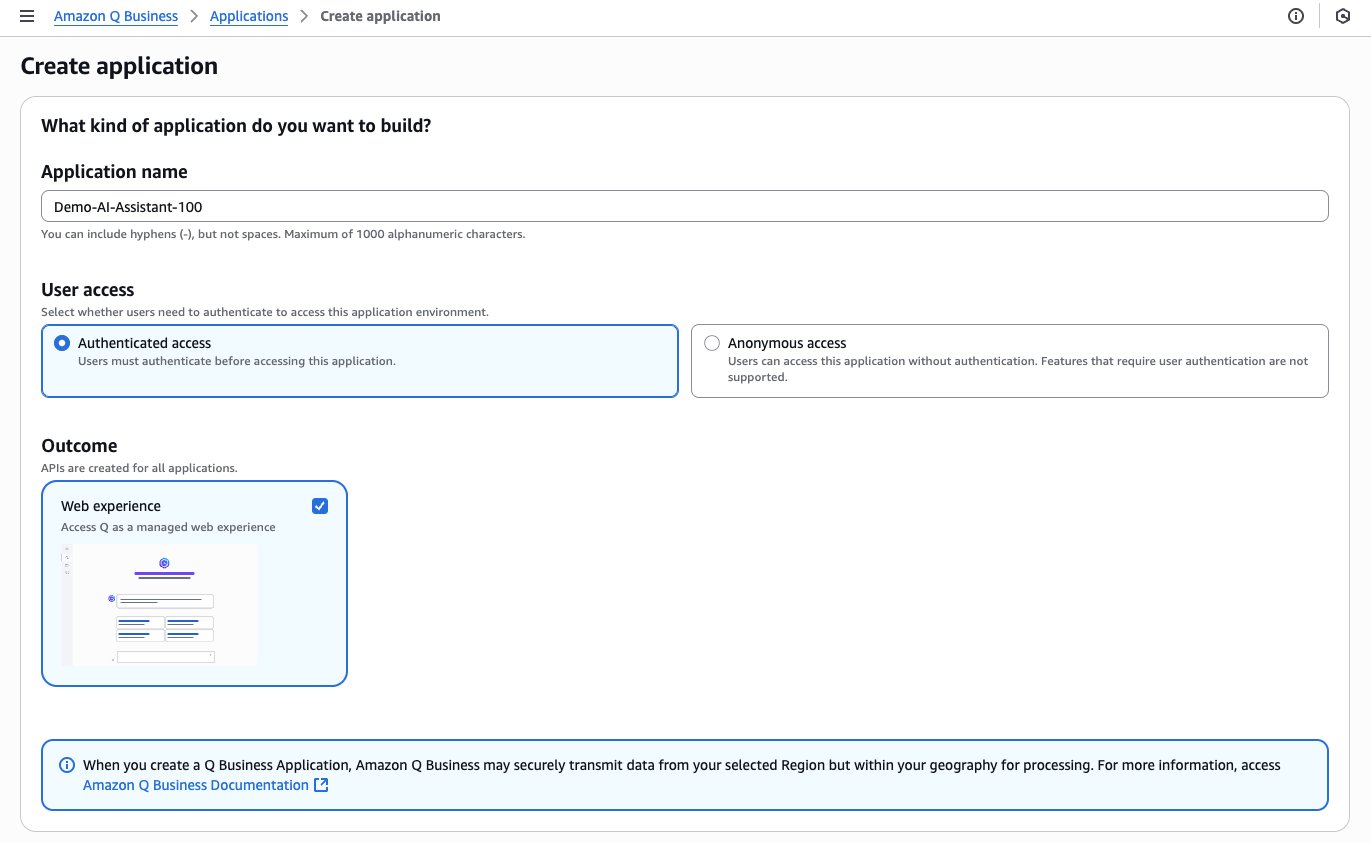Click the Outcome section heading
The image size is (1371, 842).
79,446
